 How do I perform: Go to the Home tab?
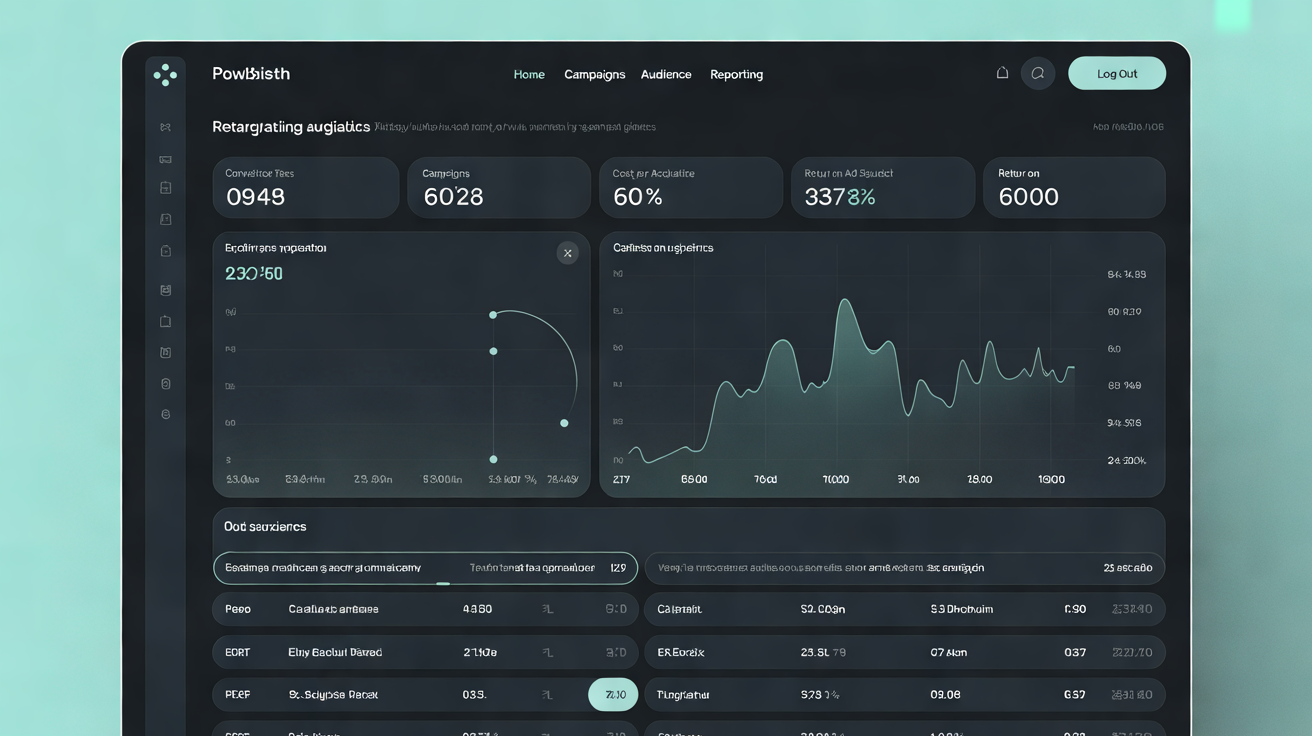tap(529, 74)
